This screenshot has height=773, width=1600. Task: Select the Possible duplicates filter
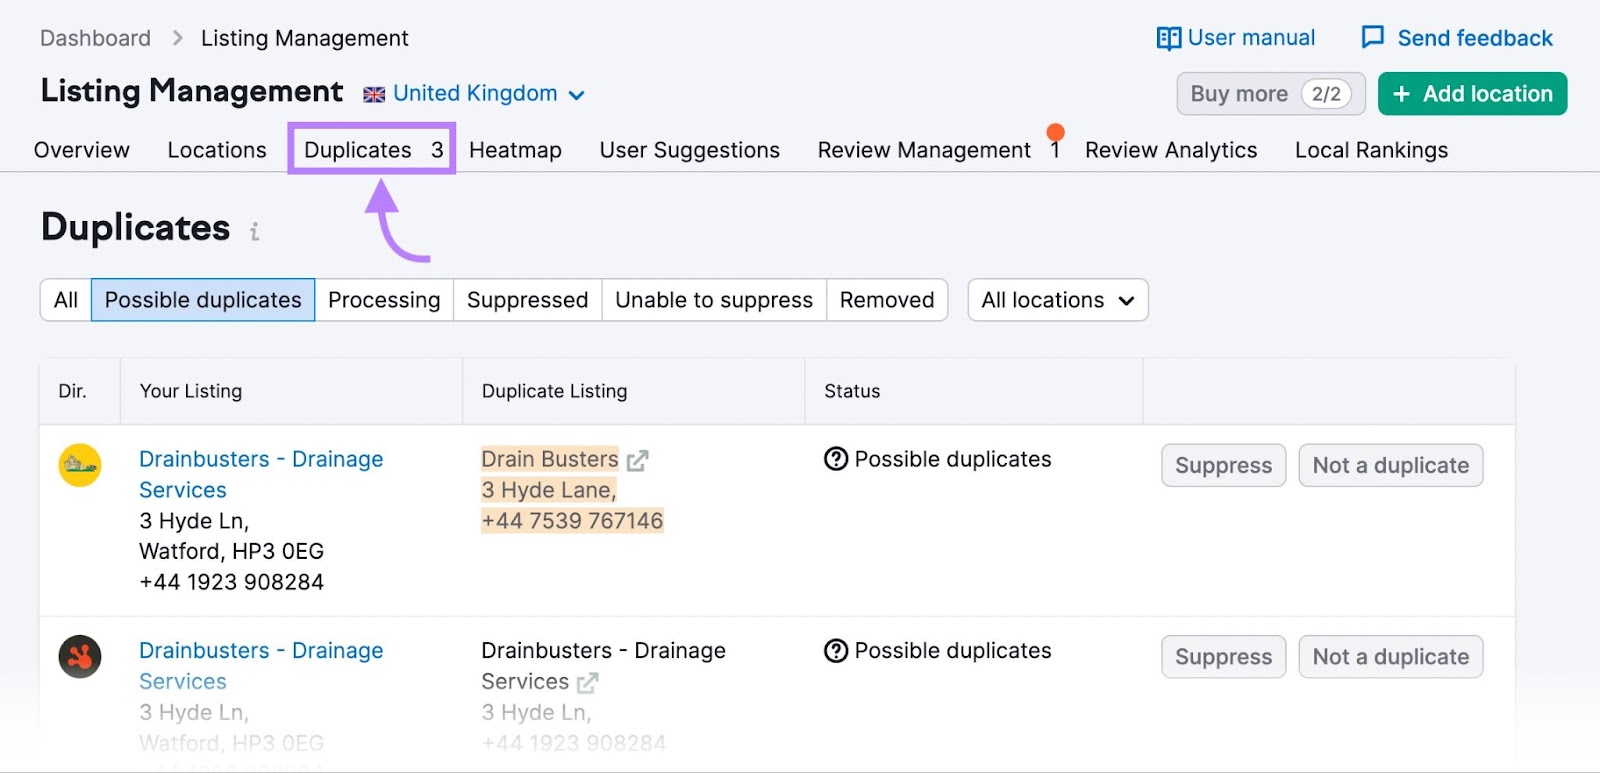tap(203, 300)
